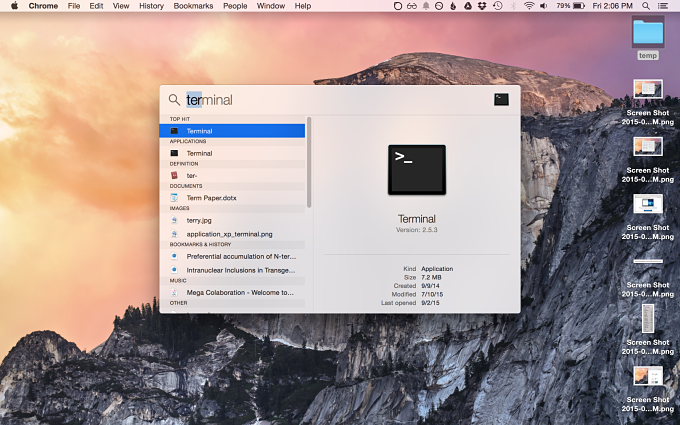
Task: Click the Bluetooth menu bar icon
Action: tap(513, 6)
